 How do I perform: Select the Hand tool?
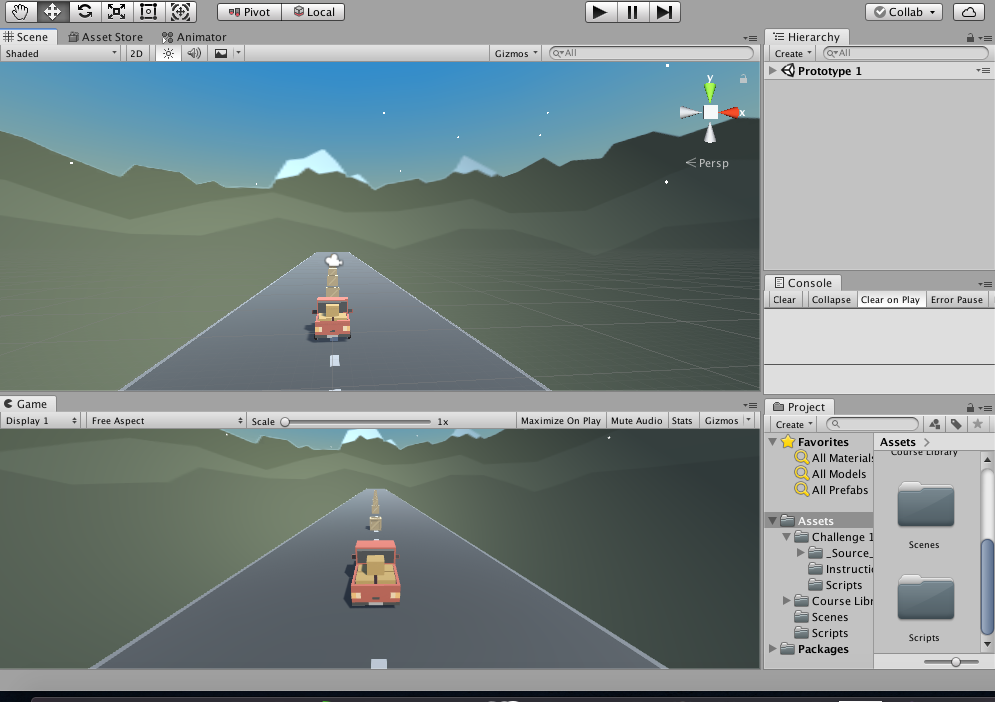click(x=18, y=11)
